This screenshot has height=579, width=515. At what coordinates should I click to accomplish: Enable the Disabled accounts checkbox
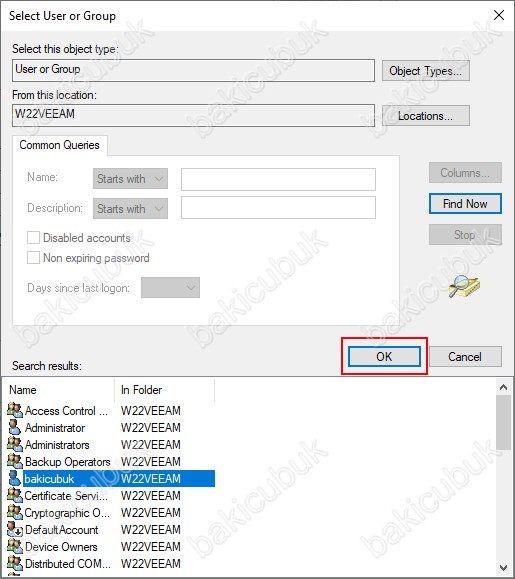pyautogui.click(x=33, y=237)
